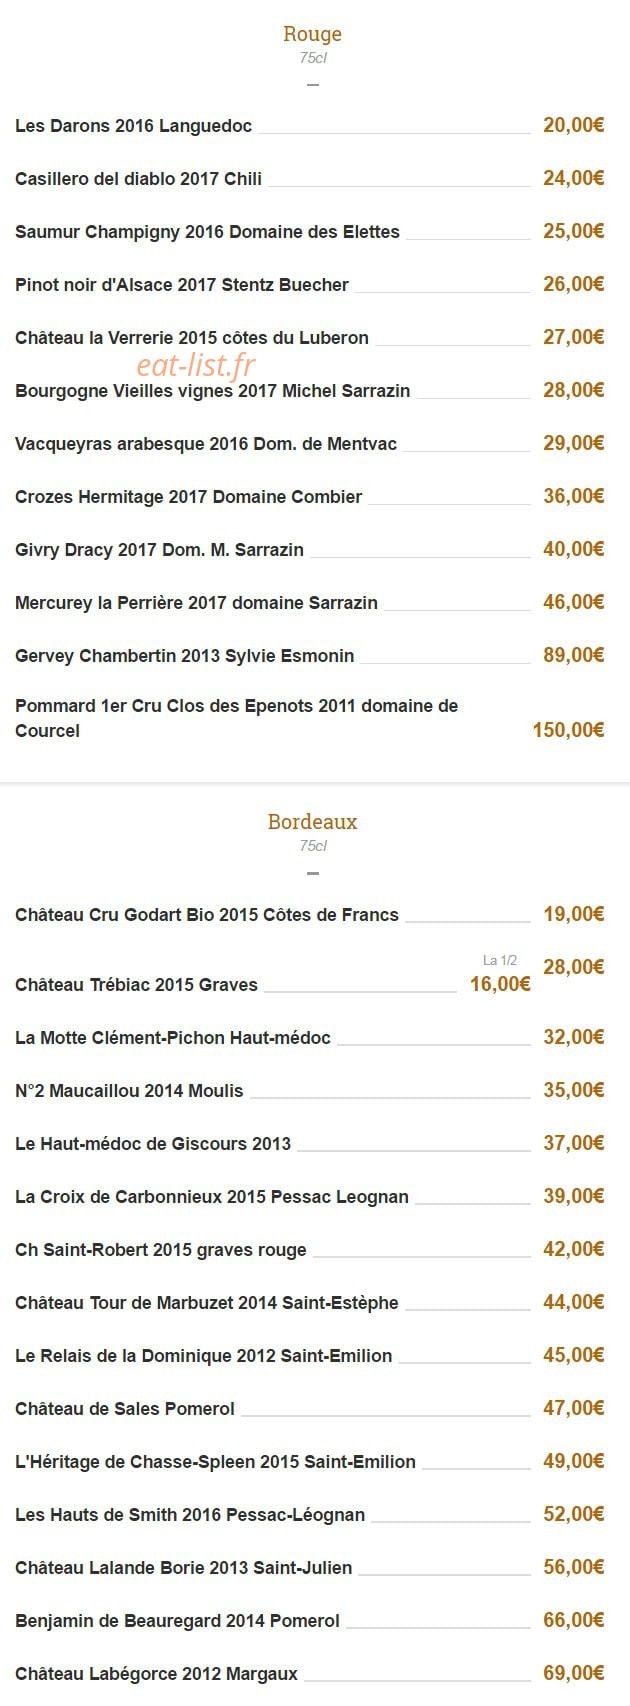Click Crozes Hermitage 2017 Domaine Combier
Image resolution: width=630 pixels, height=1706 pixels.
coord(189,497)
